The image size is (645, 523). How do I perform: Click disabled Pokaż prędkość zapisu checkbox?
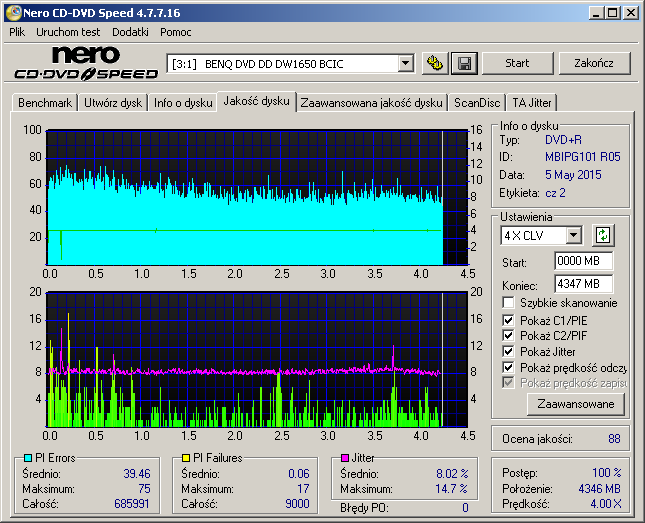tap(508, 383)
